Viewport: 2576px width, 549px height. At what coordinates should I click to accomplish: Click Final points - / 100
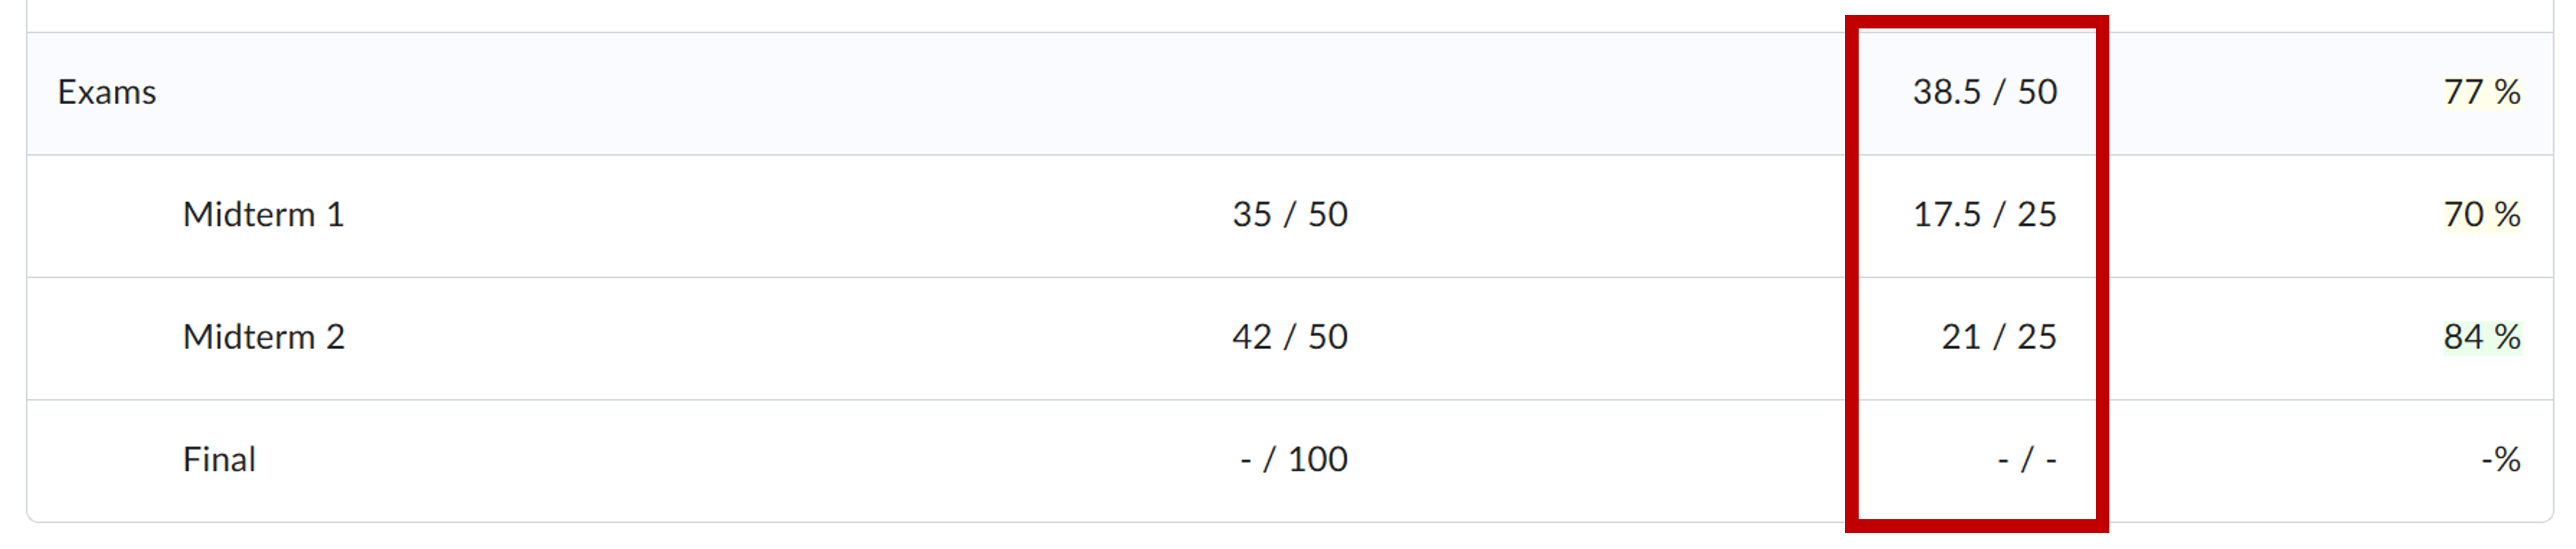pos(1293,459)
